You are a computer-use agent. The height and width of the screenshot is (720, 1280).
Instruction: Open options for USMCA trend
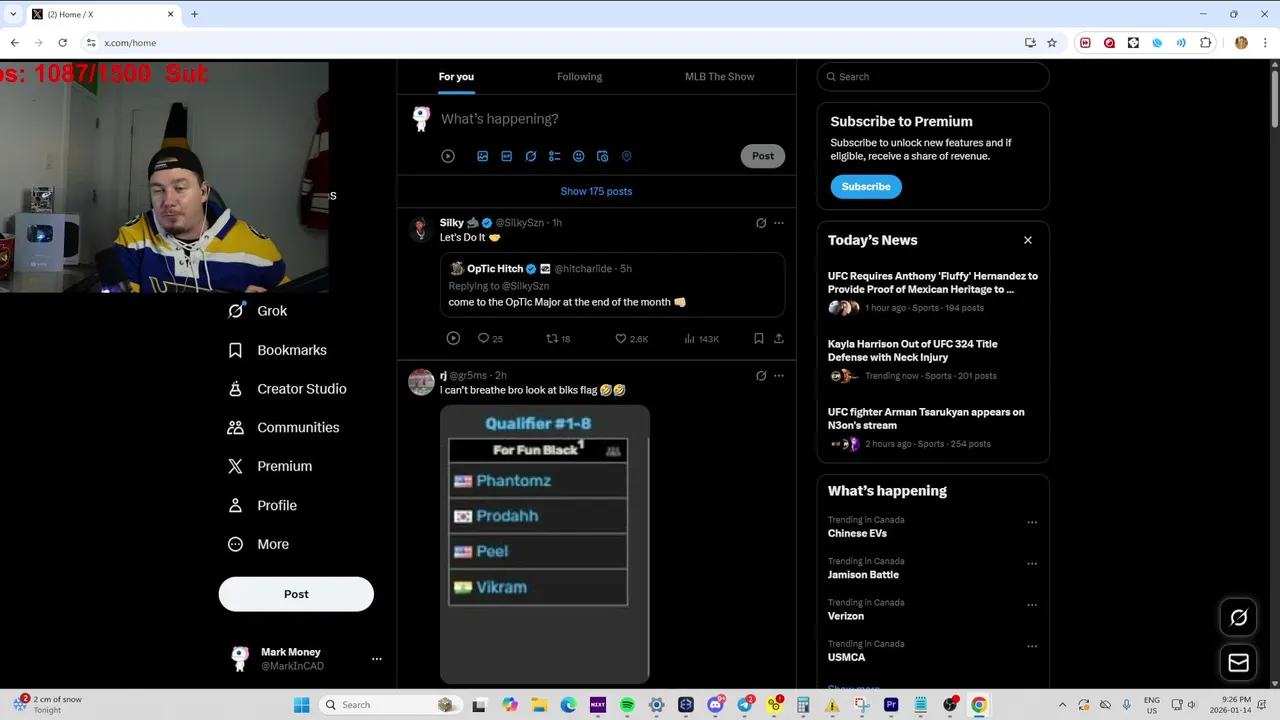1032,646
